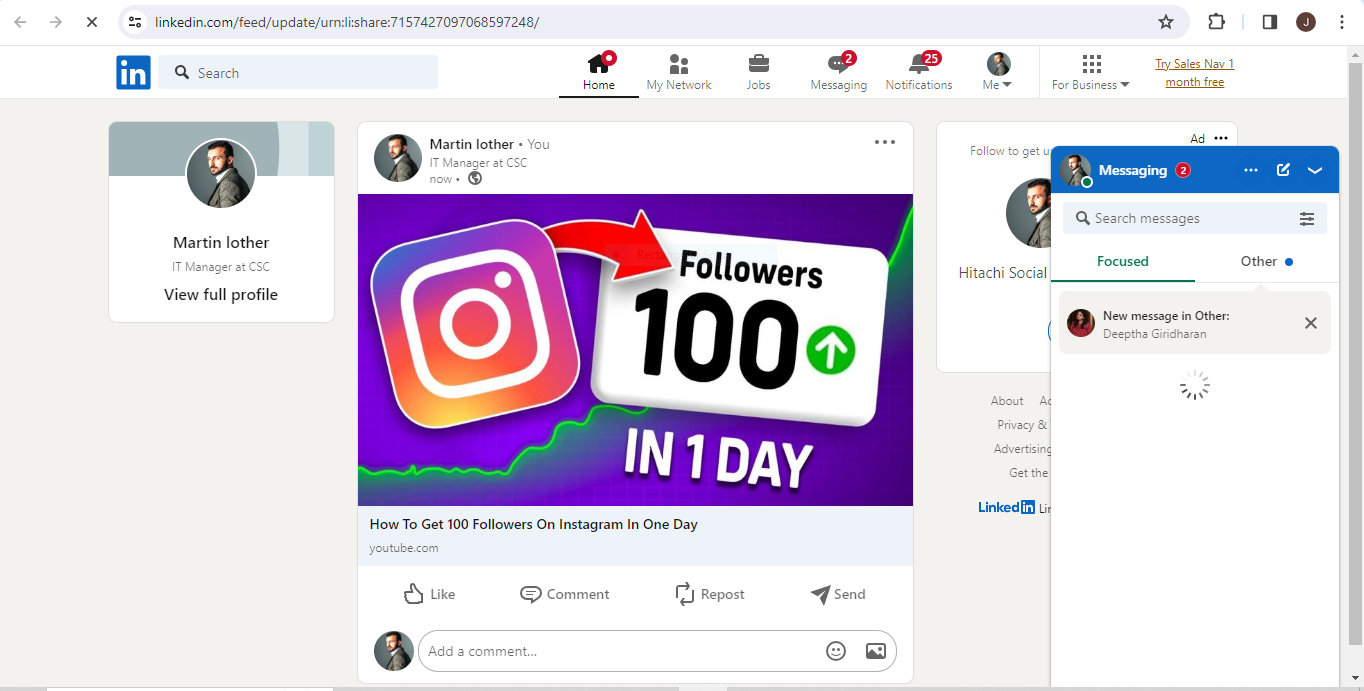Viewport: 1364px width, 691px height.
Task: Open the Notifications bell
Action: (919, 73)
